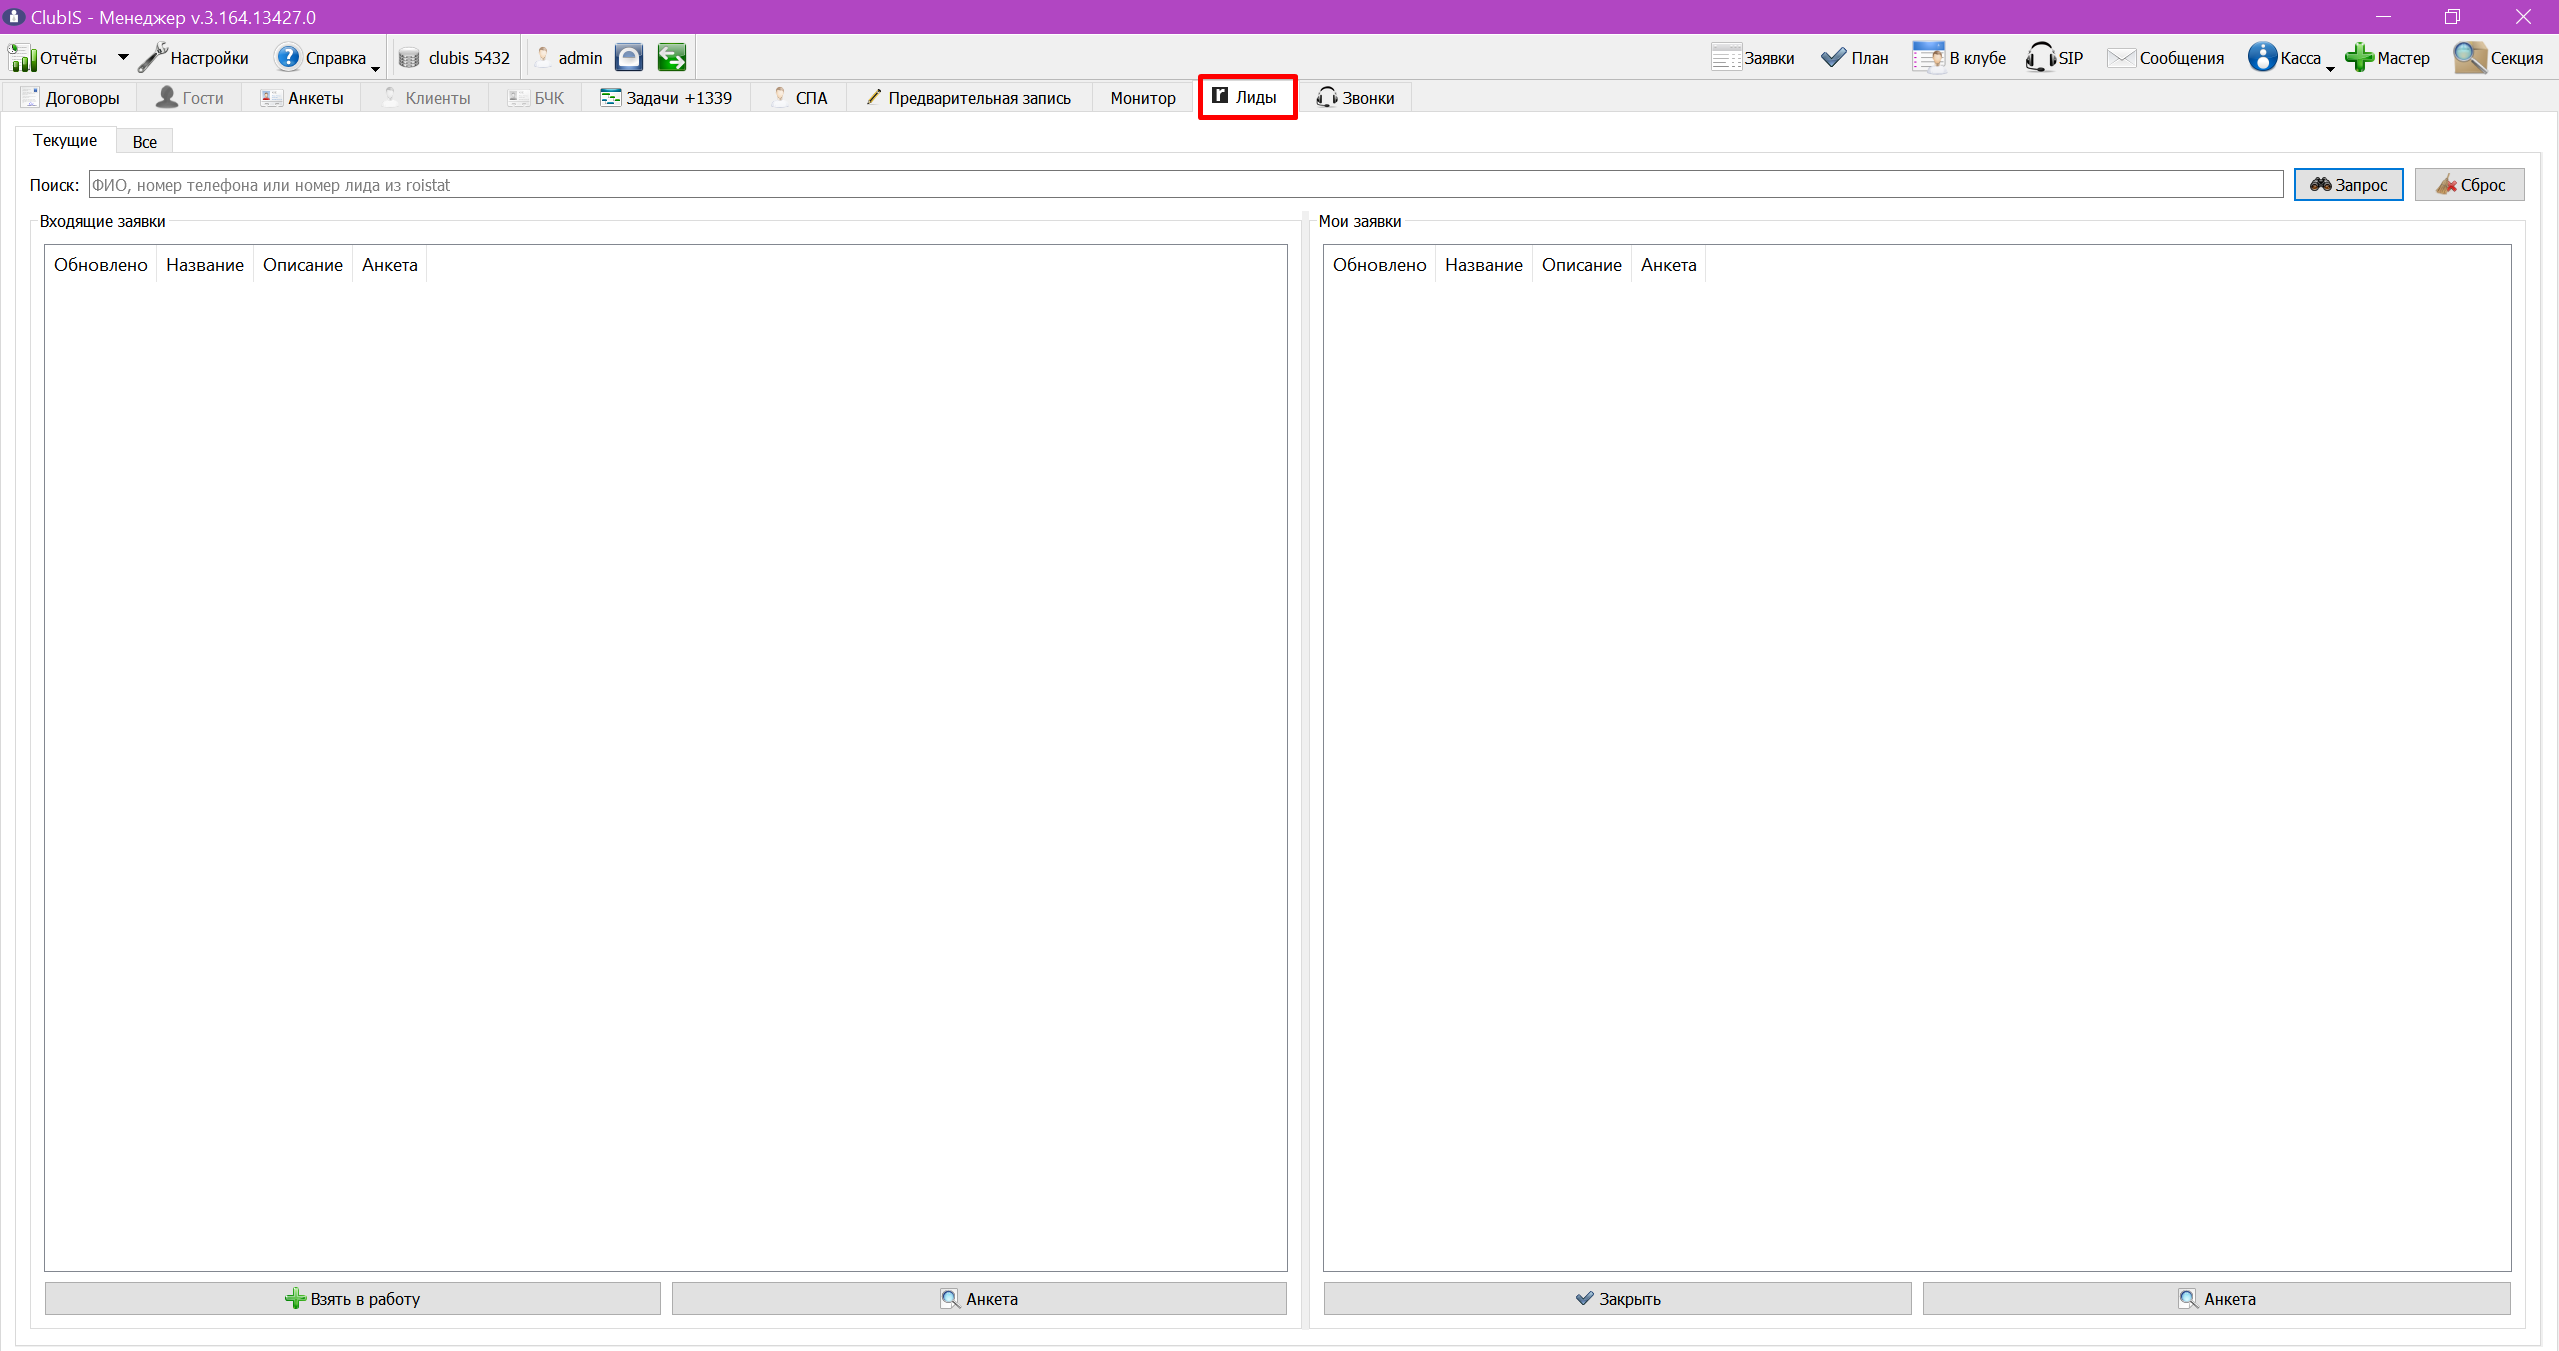Image resolution: width=2559 pixels, height=1351 pixels.
Task: Switch to the Монитор tab
Action: (1143, 98)
